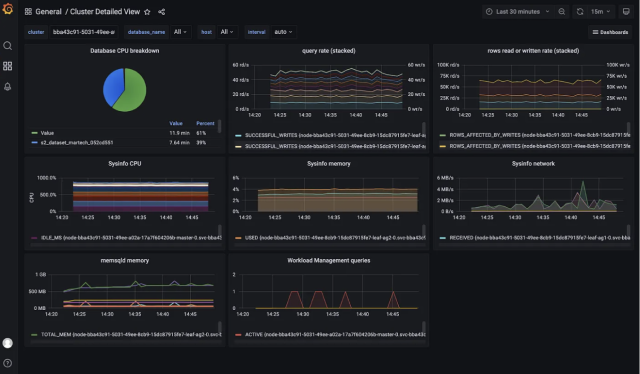This screenshot has height=374, width=640.
Task: Open the alerting bell icon
Action: point(7,87)
